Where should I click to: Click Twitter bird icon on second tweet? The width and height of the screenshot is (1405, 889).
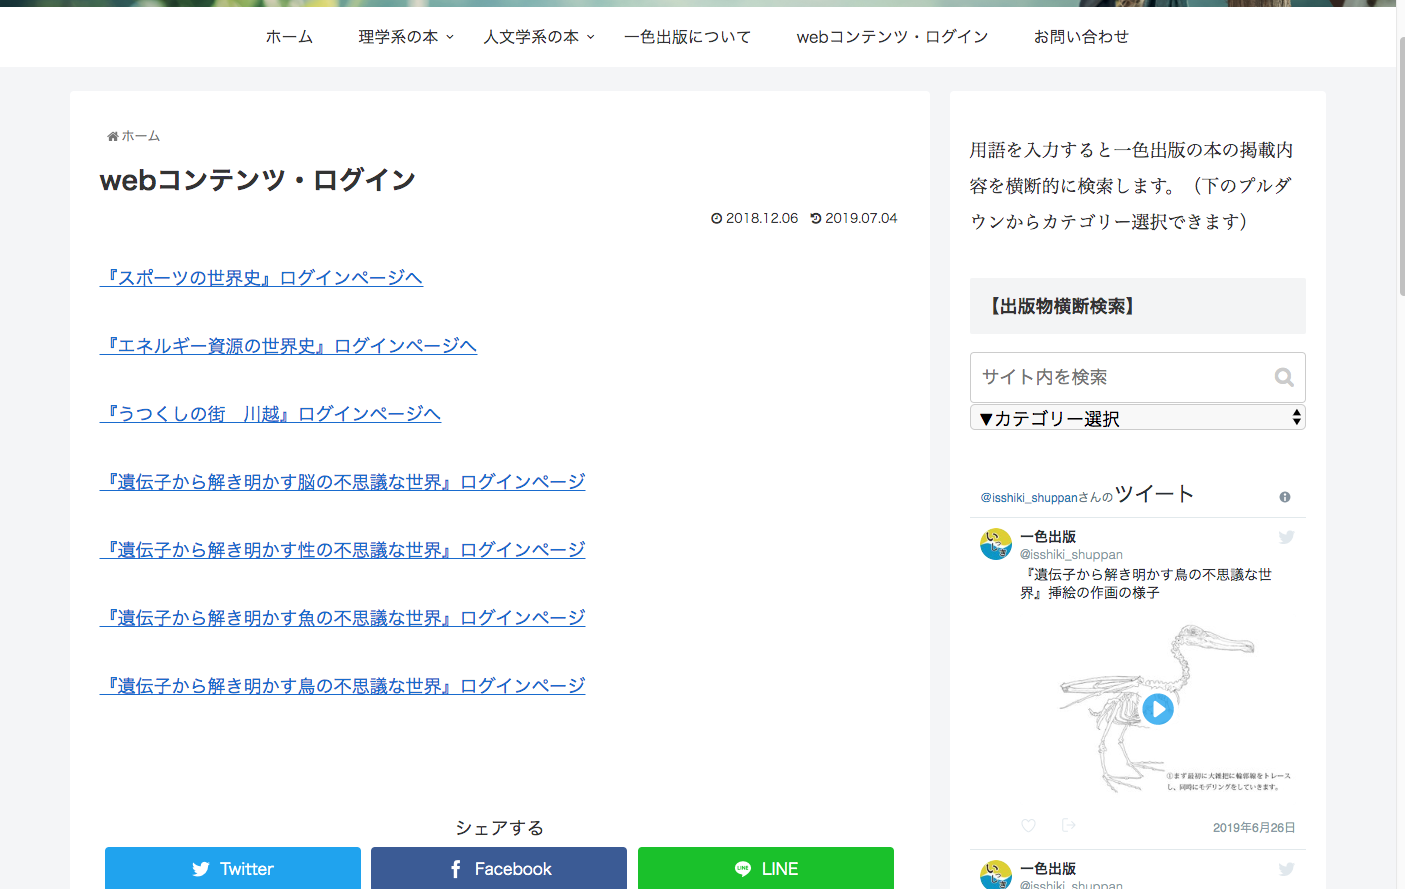1286,869
